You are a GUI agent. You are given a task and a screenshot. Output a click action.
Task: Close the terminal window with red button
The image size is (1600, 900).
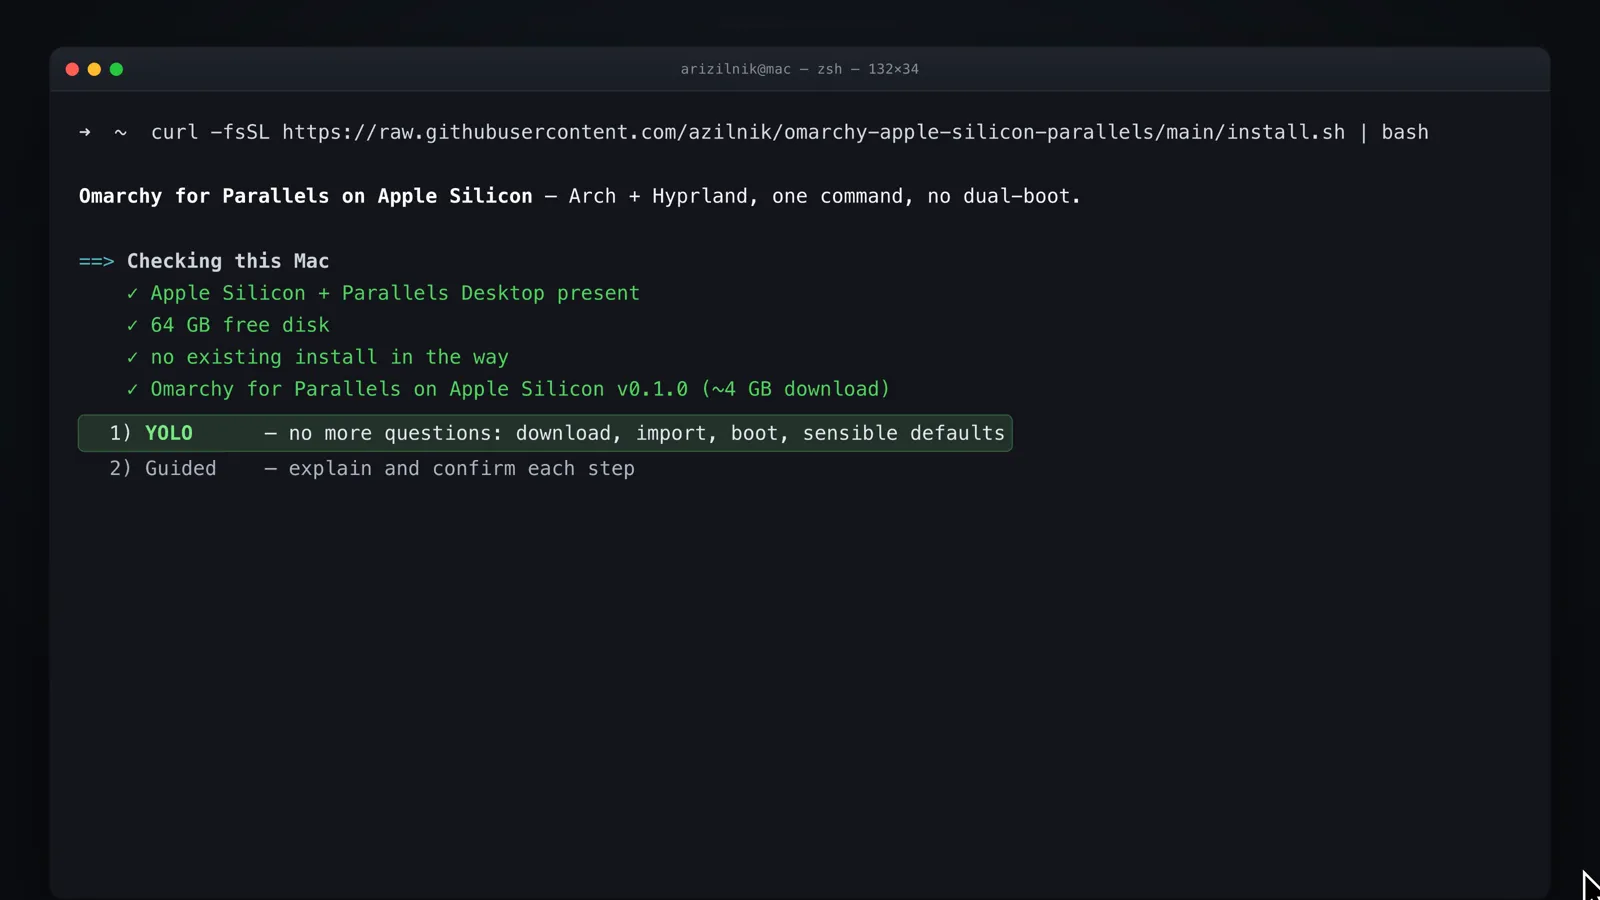(72, 69)
